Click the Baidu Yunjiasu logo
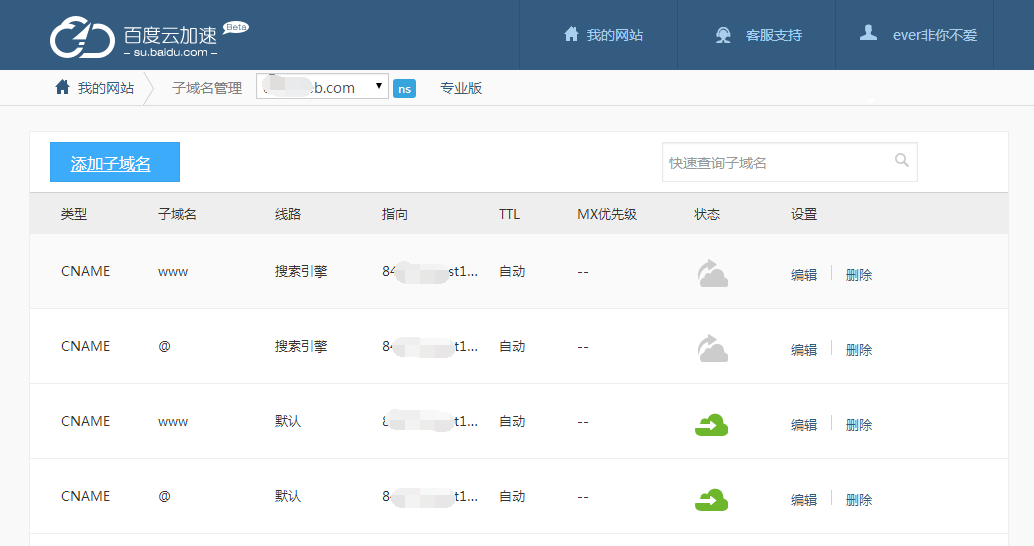Viewport: 1034px width, 546px height. pyautogui.click(x=148, y=36)
